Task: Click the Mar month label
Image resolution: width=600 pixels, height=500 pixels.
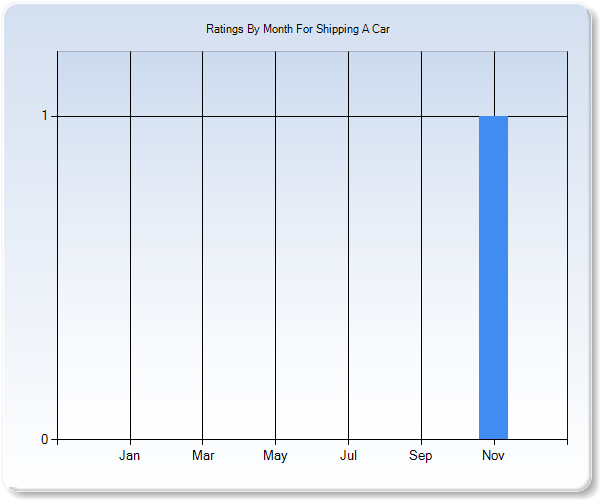Action: coord(203,456)
